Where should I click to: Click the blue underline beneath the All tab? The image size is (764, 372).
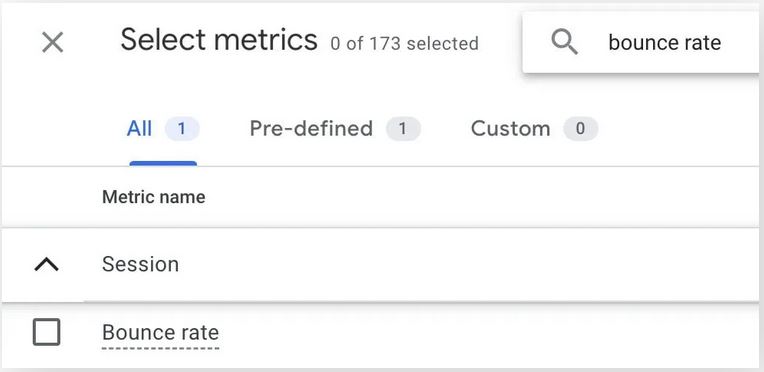coord(163,164)
